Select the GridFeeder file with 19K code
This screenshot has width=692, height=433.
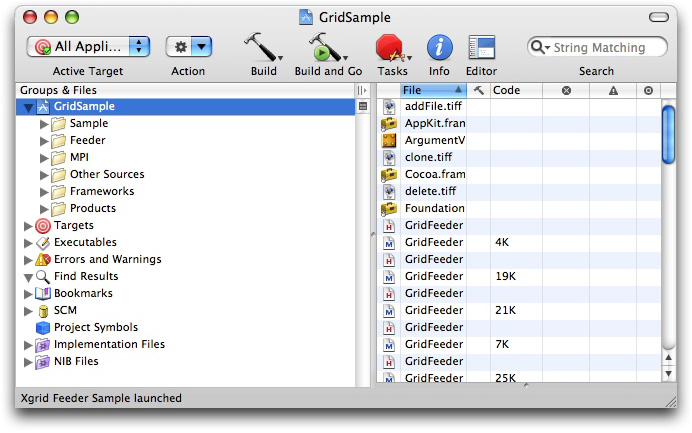pyautogui.click(x=519, y=276)
